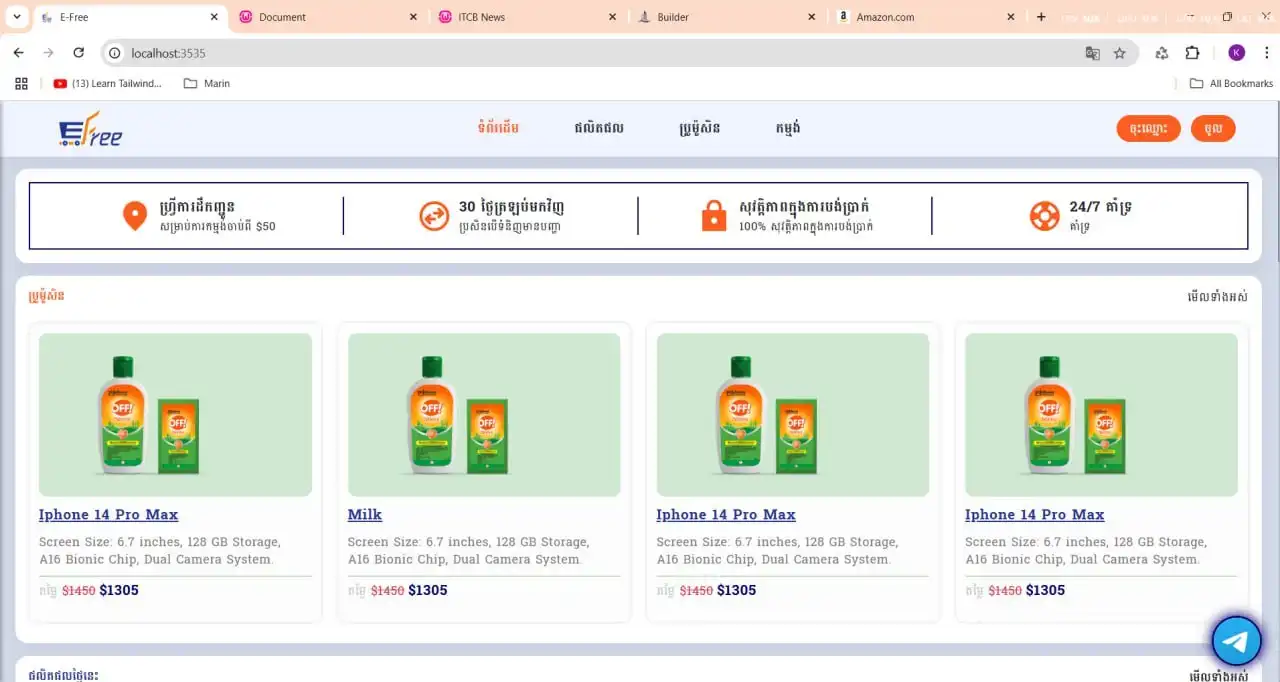This screenshot has width=1280, height=682.
Task: Click the first card's product image
Action: click(175, 415)
